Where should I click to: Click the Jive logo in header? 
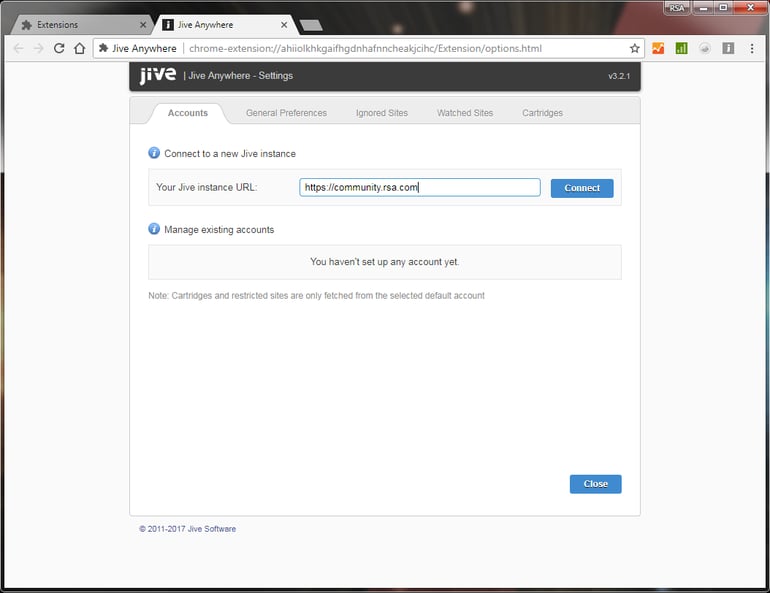[x=157, y=75]
